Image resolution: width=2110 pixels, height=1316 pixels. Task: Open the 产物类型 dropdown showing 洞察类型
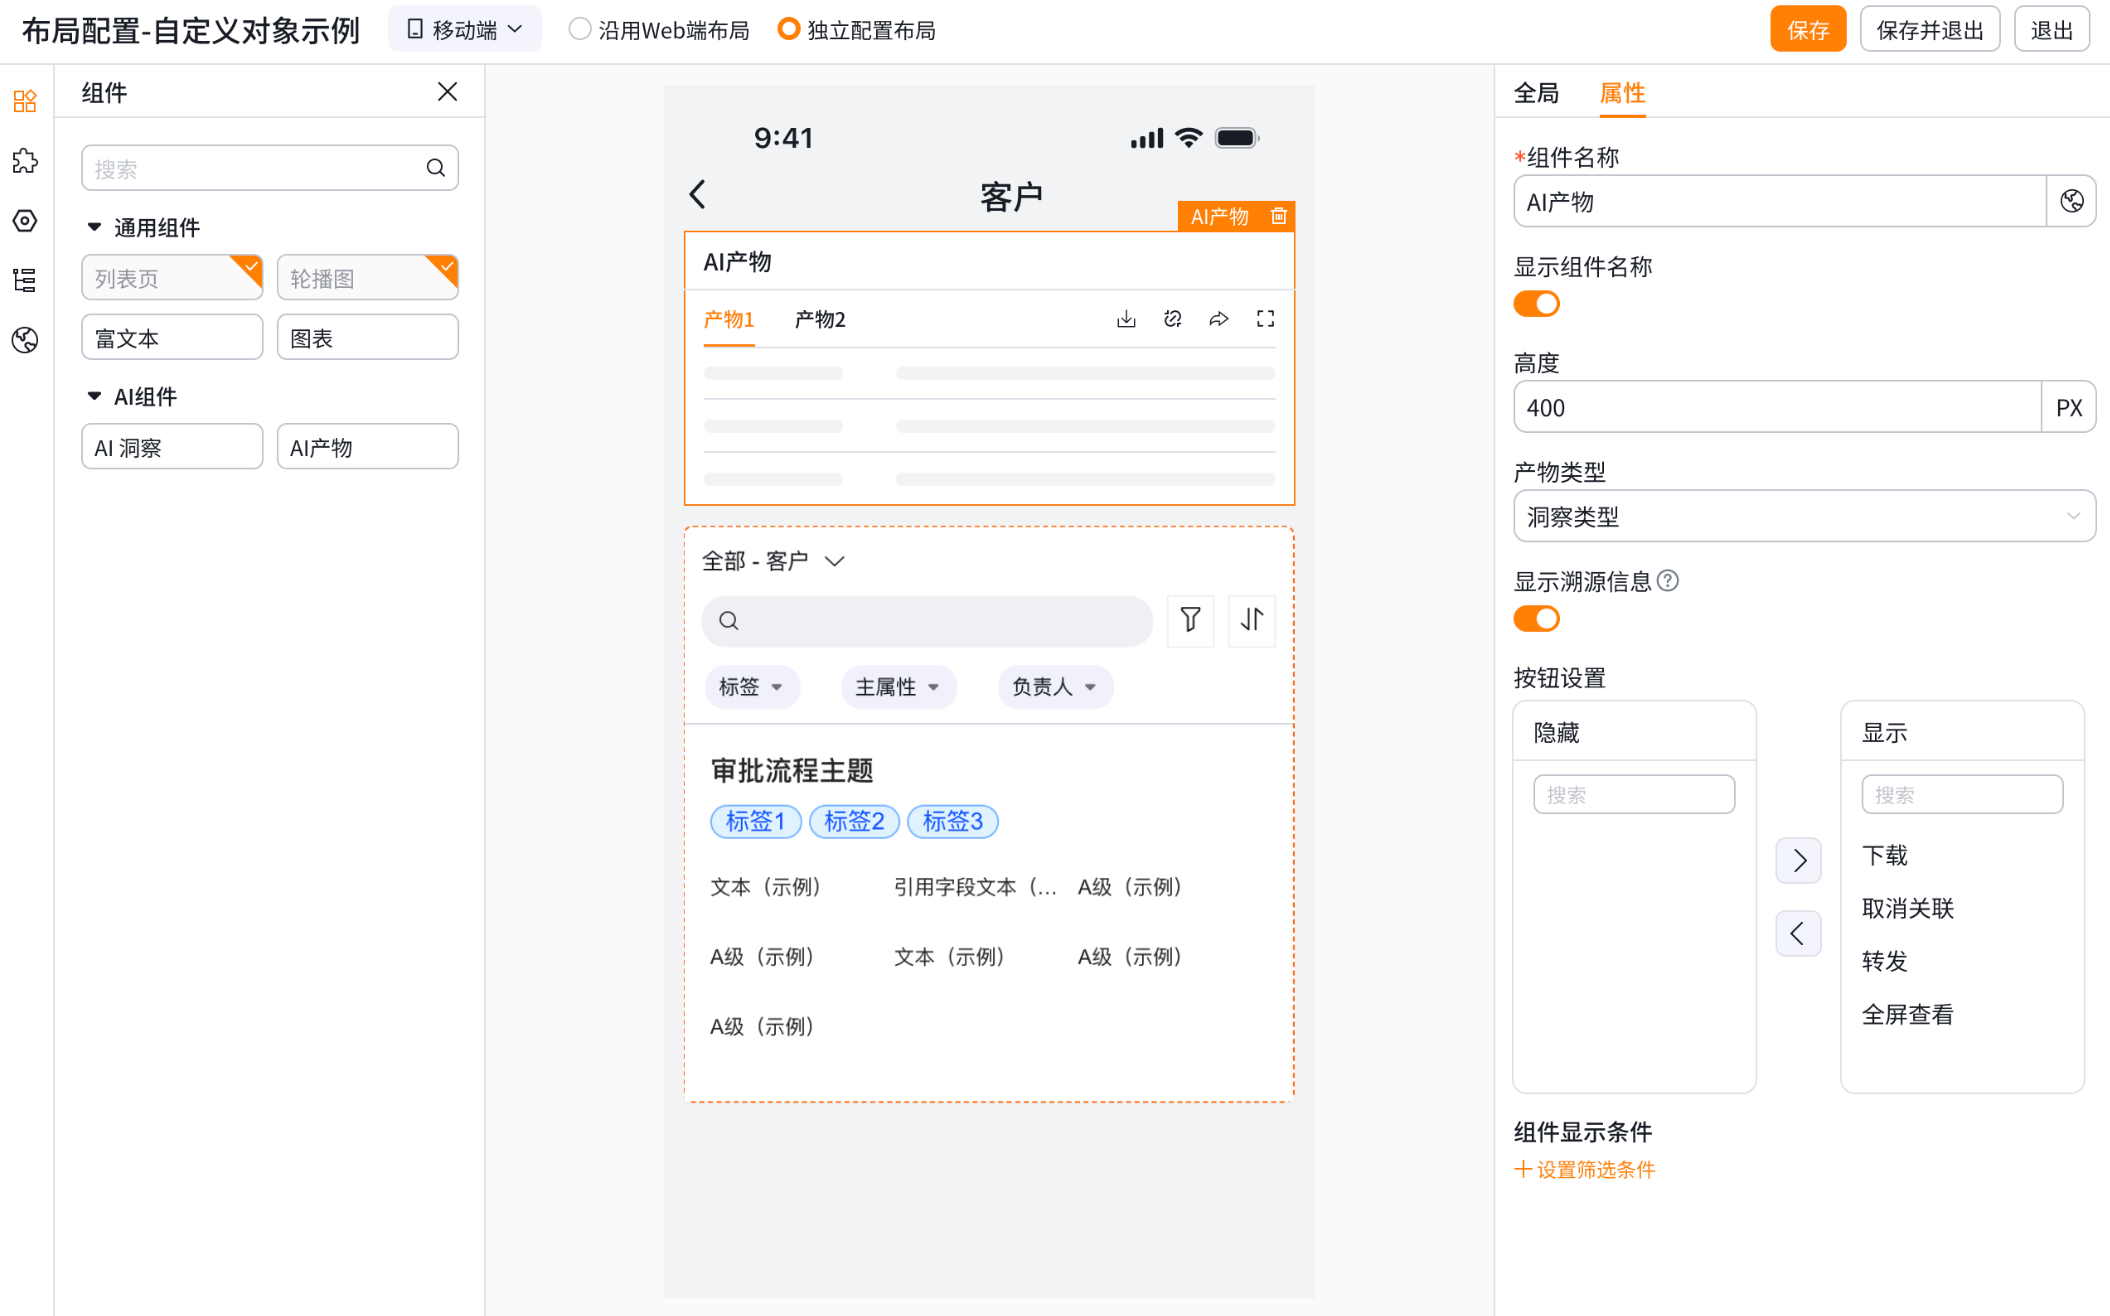coord(1804,516)
